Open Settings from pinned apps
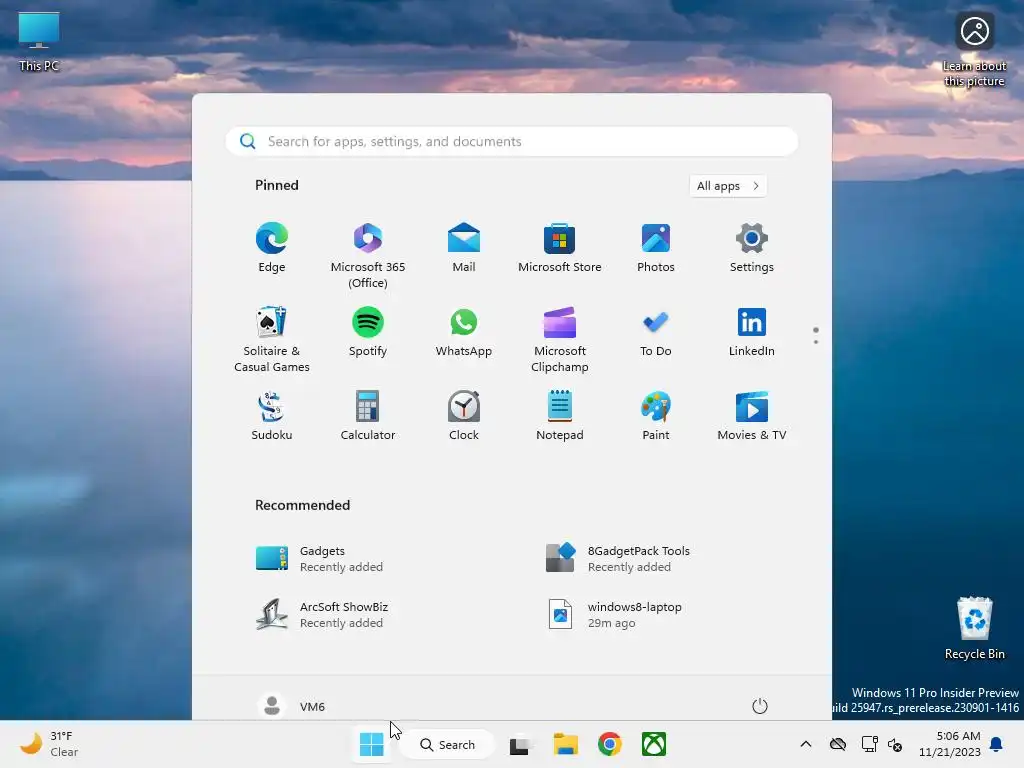 (752, 248)
